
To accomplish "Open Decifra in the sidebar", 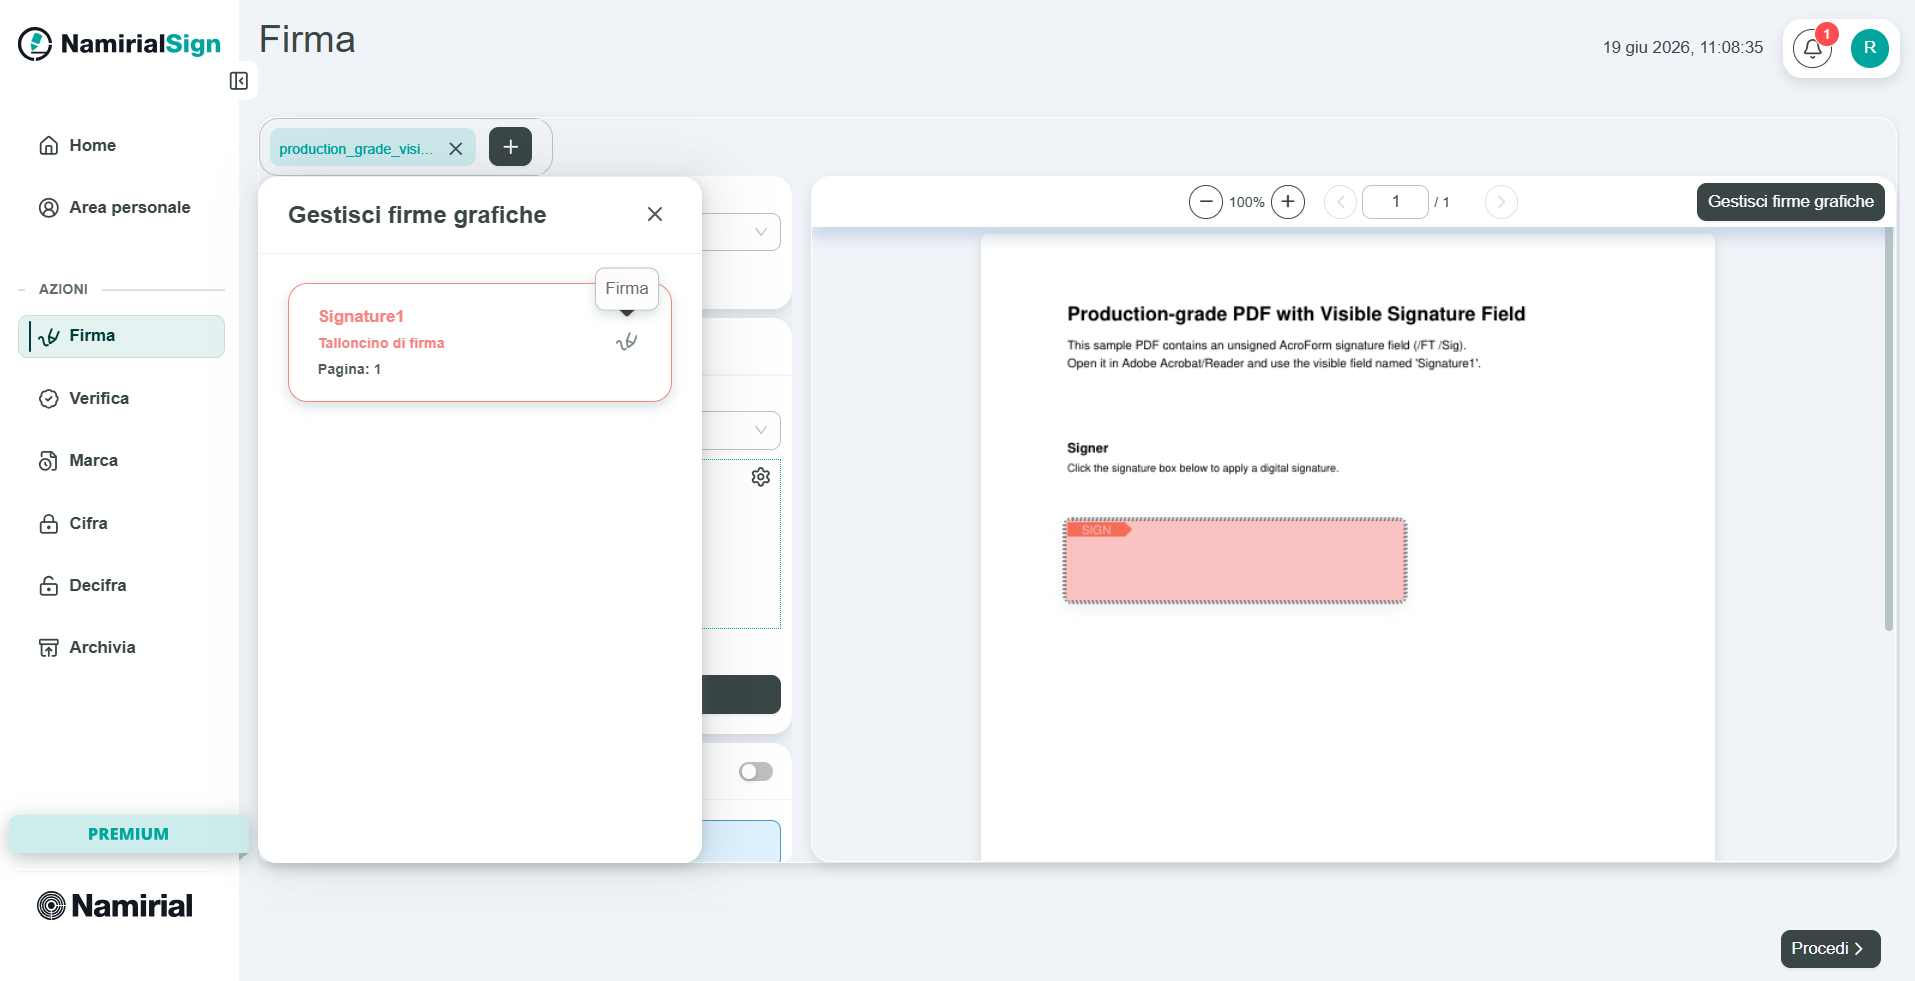I will [x=83, y=586].
